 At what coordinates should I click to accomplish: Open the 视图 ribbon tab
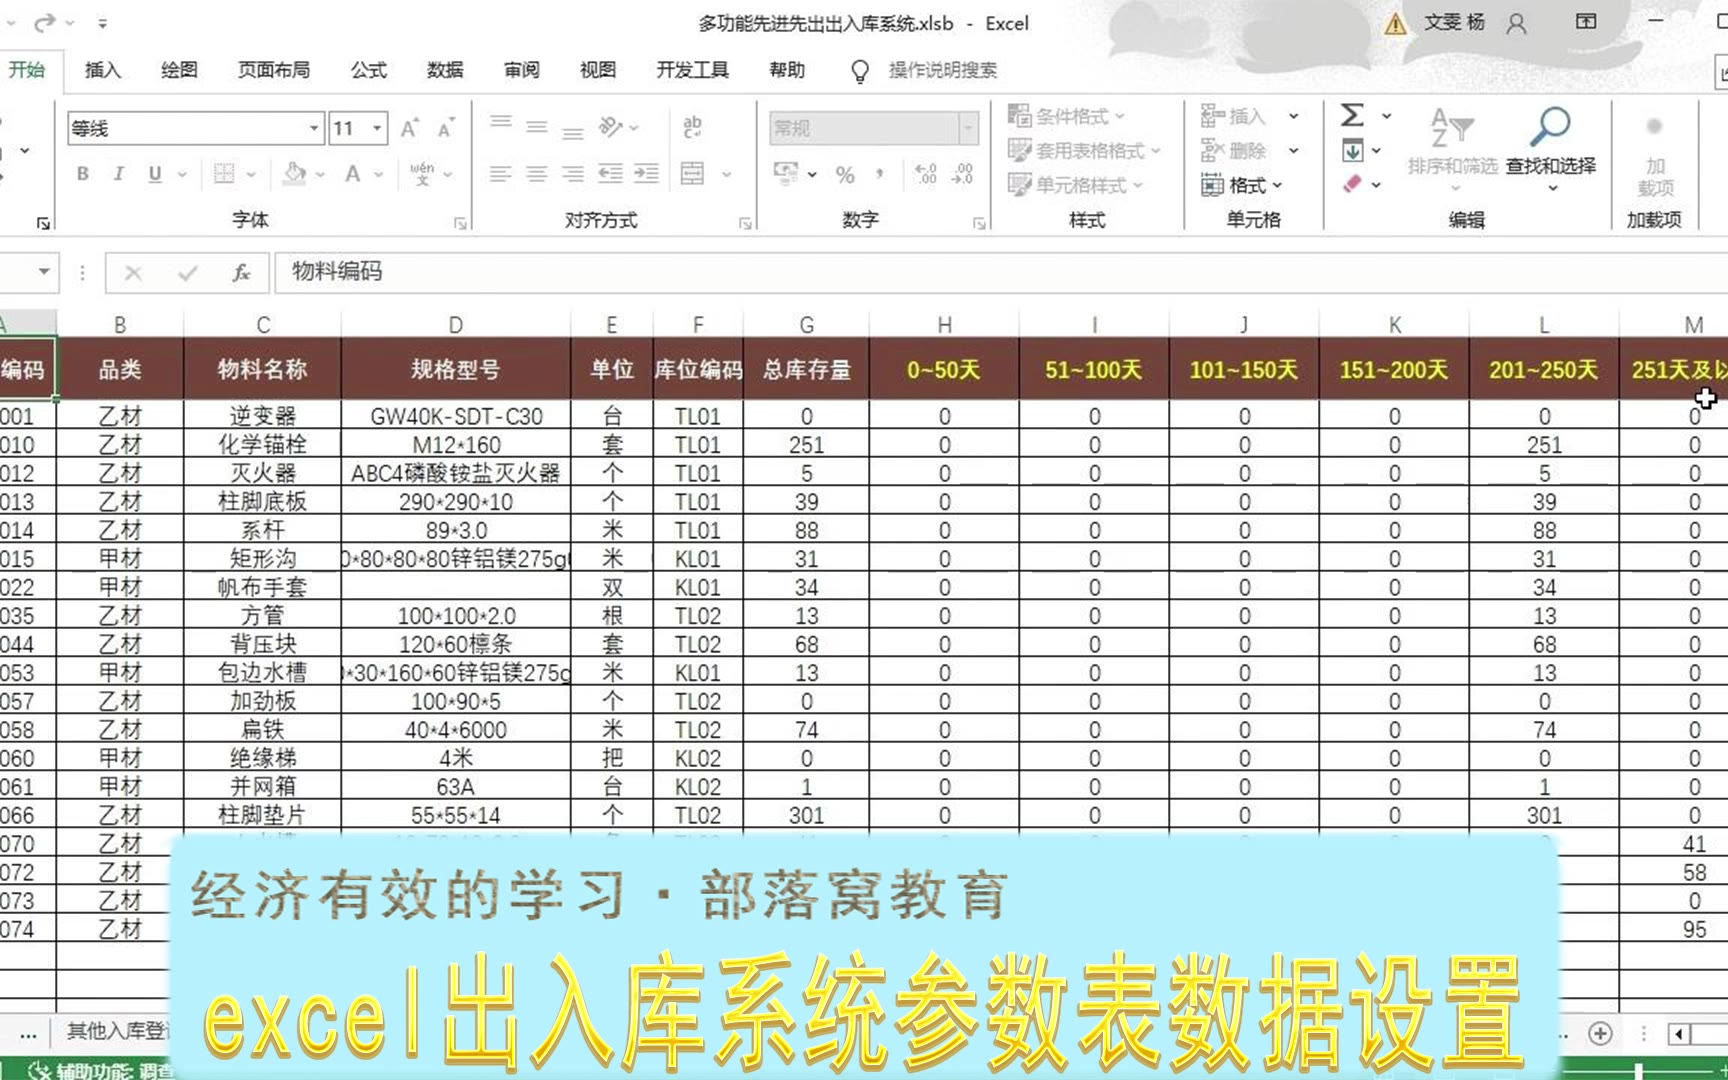click(598, 70)
